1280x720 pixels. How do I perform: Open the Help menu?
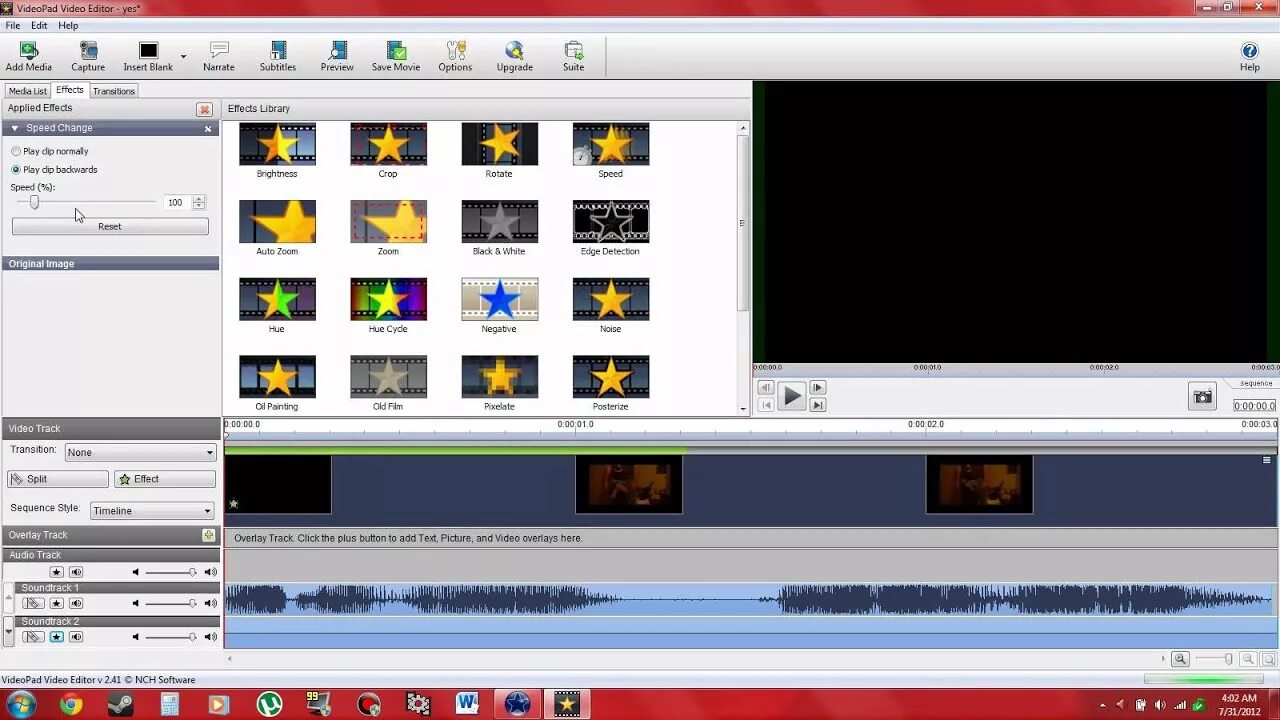point(68,26)
